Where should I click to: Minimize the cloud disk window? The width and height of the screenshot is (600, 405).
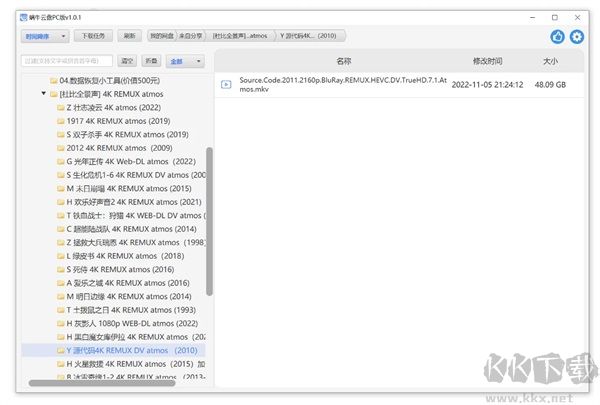[532, 18]
